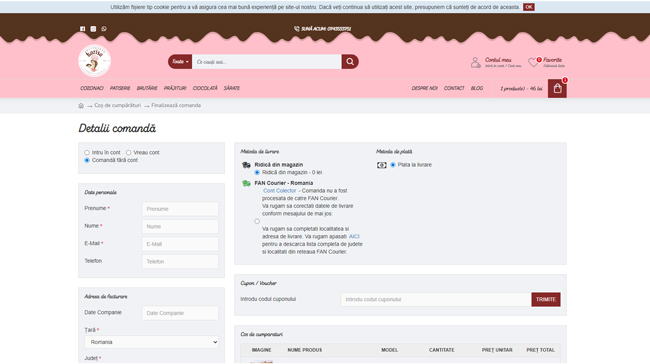The image size is (650, 364).
Task: Click 'Finalizează comanda' breadcrumb
Action: pyautogui.click(x=176, y=105)
